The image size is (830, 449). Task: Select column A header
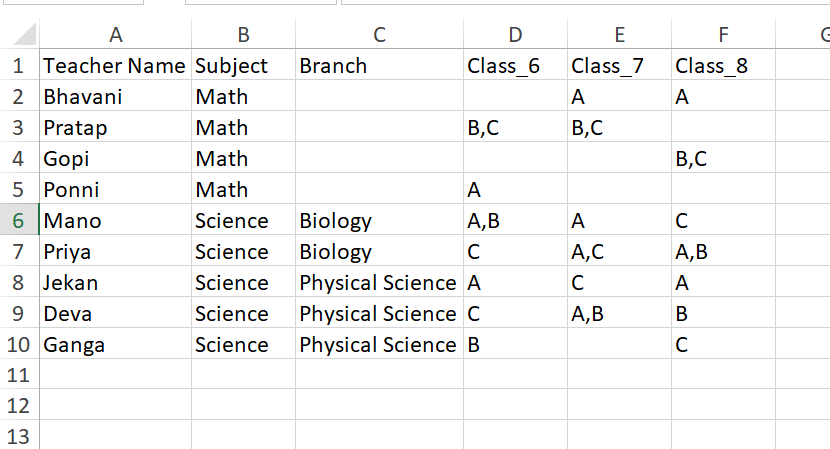coord(115,35)
